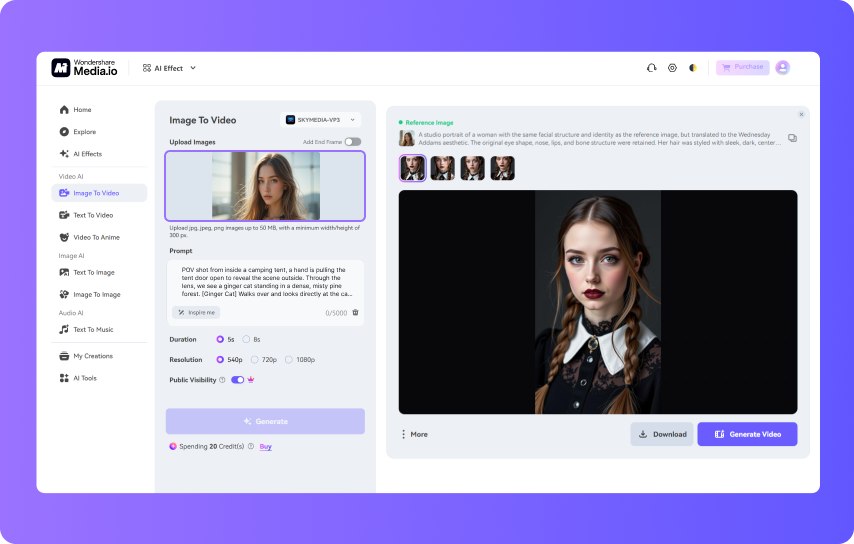This screenshot has width=854, height=544.
Task: Copy the reference prompt with copy icon
Action: 792,138
